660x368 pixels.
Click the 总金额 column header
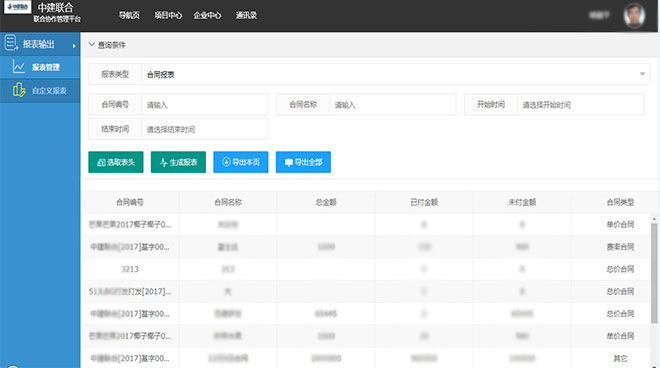coord(326,203)
